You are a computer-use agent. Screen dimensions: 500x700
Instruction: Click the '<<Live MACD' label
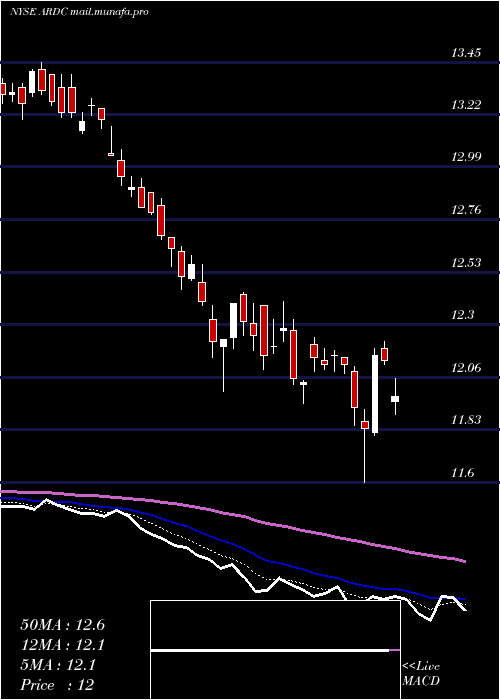421,673
